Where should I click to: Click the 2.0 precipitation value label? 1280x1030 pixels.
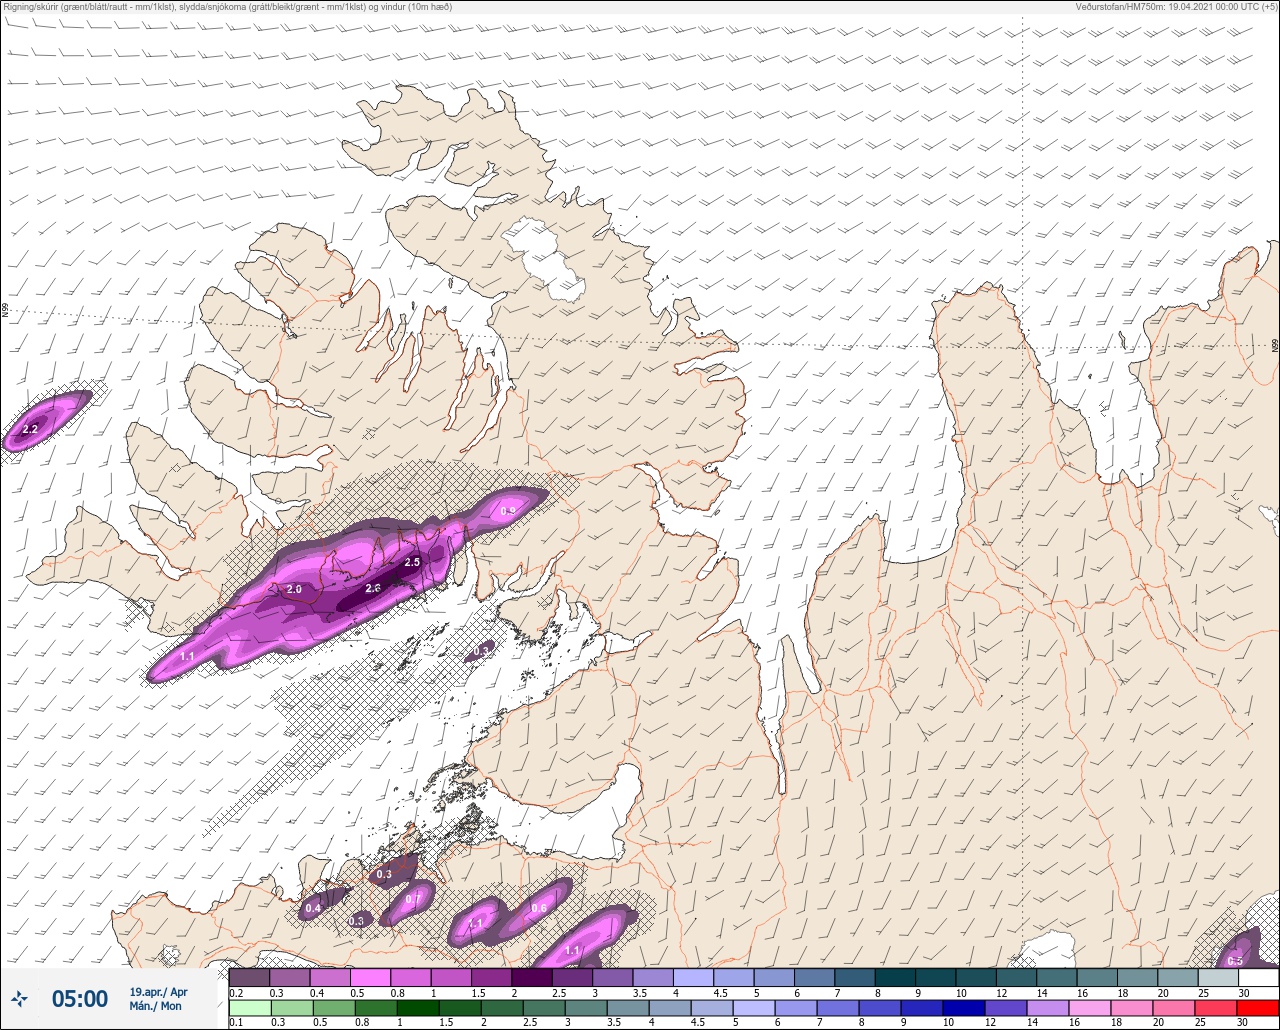(x=294, y=589)
